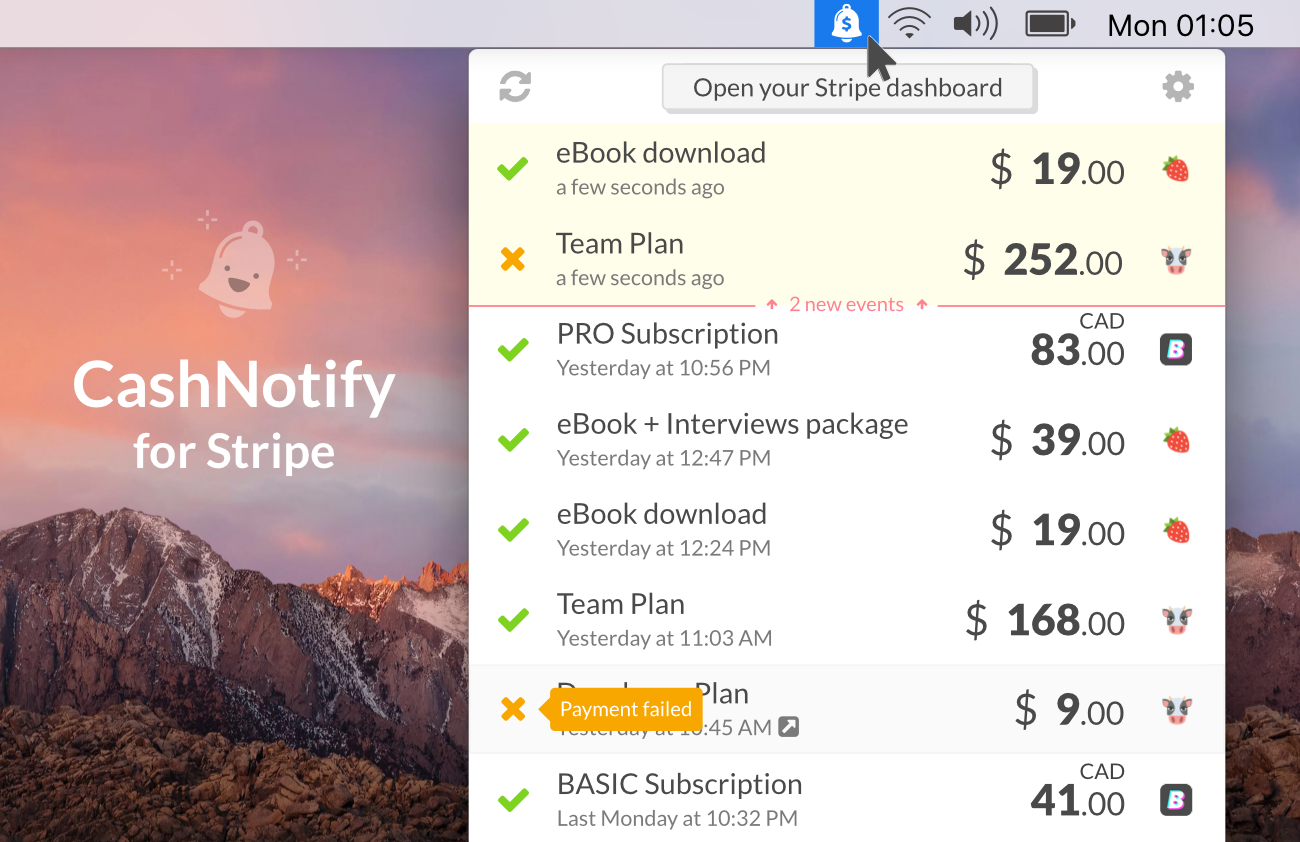Open your Stripe dashboard
The width and height of the screenshot is (1300, 842).
(848, 88)
